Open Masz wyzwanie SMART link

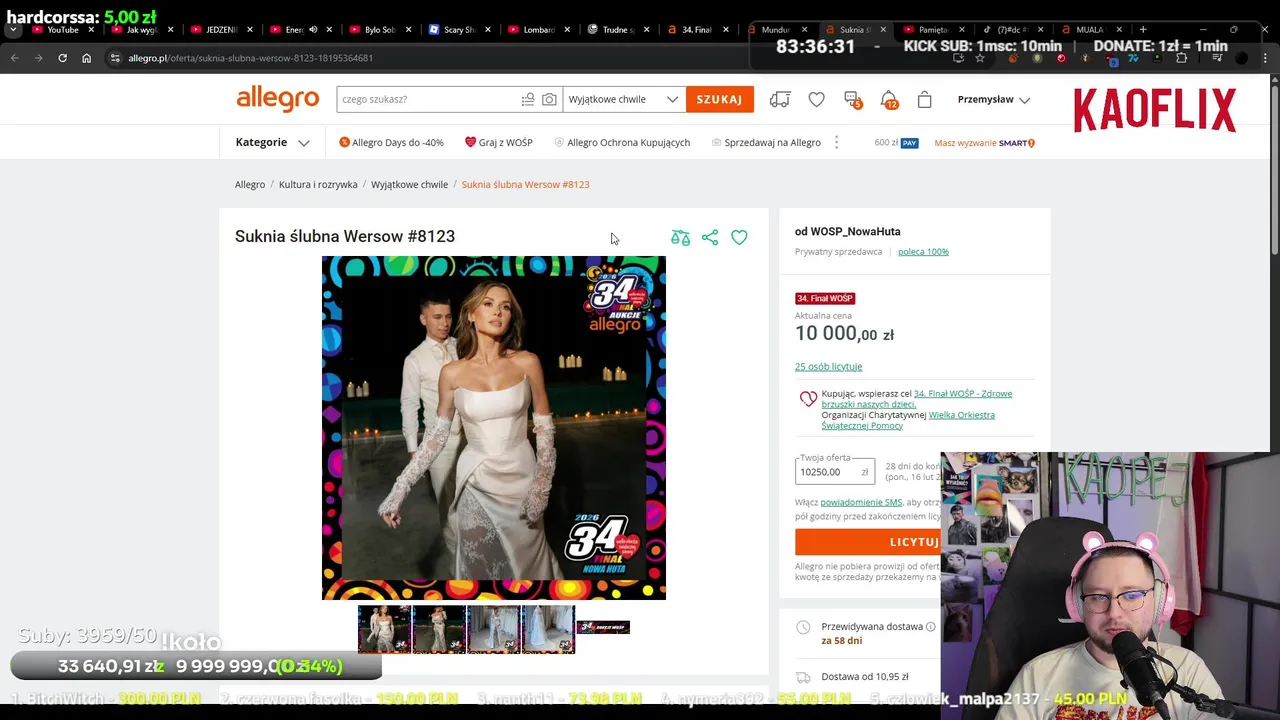point(984,143)
